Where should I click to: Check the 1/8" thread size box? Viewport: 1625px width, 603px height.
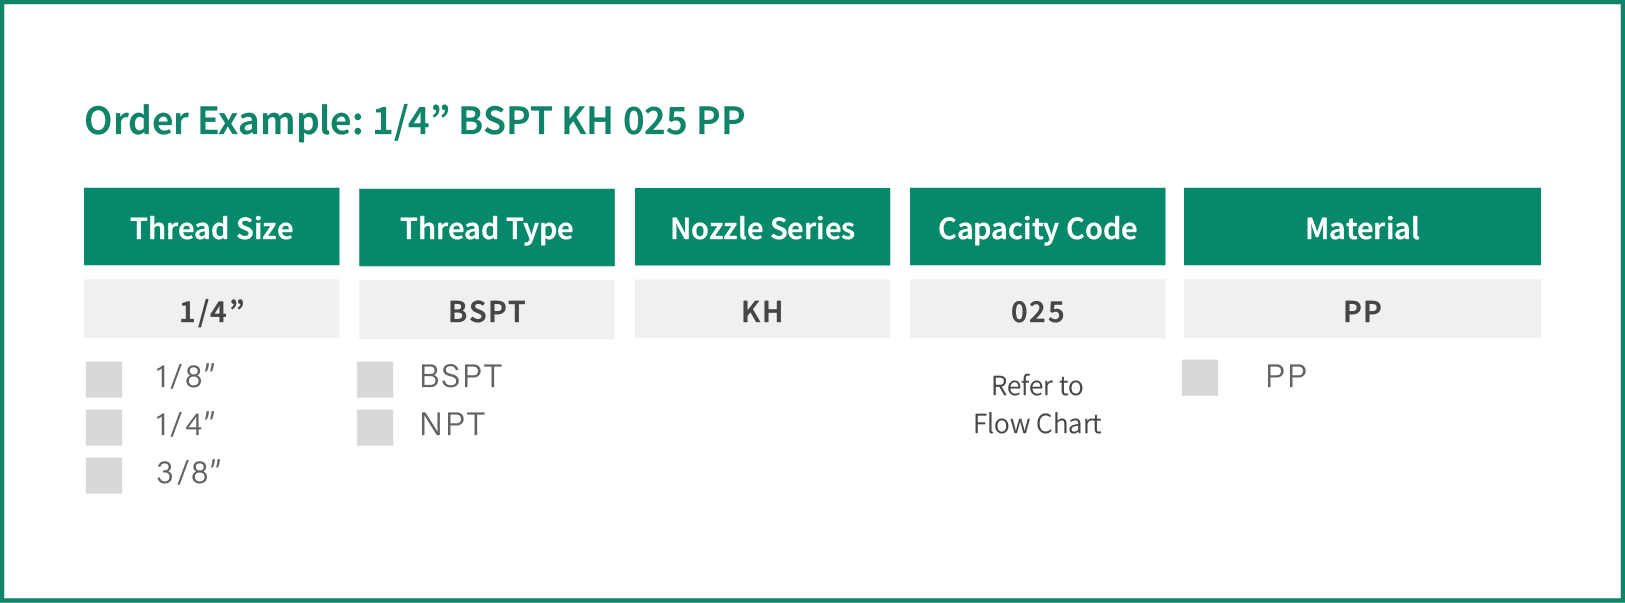coord(104,380)
